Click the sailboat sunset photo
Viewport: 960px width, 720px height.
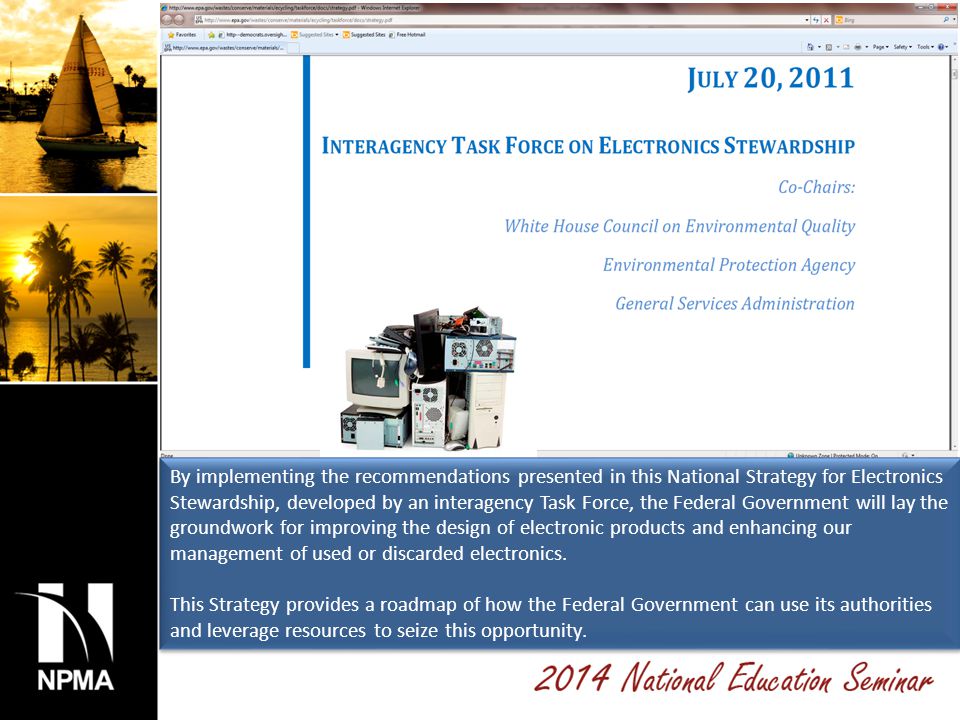tap(78, 96)
